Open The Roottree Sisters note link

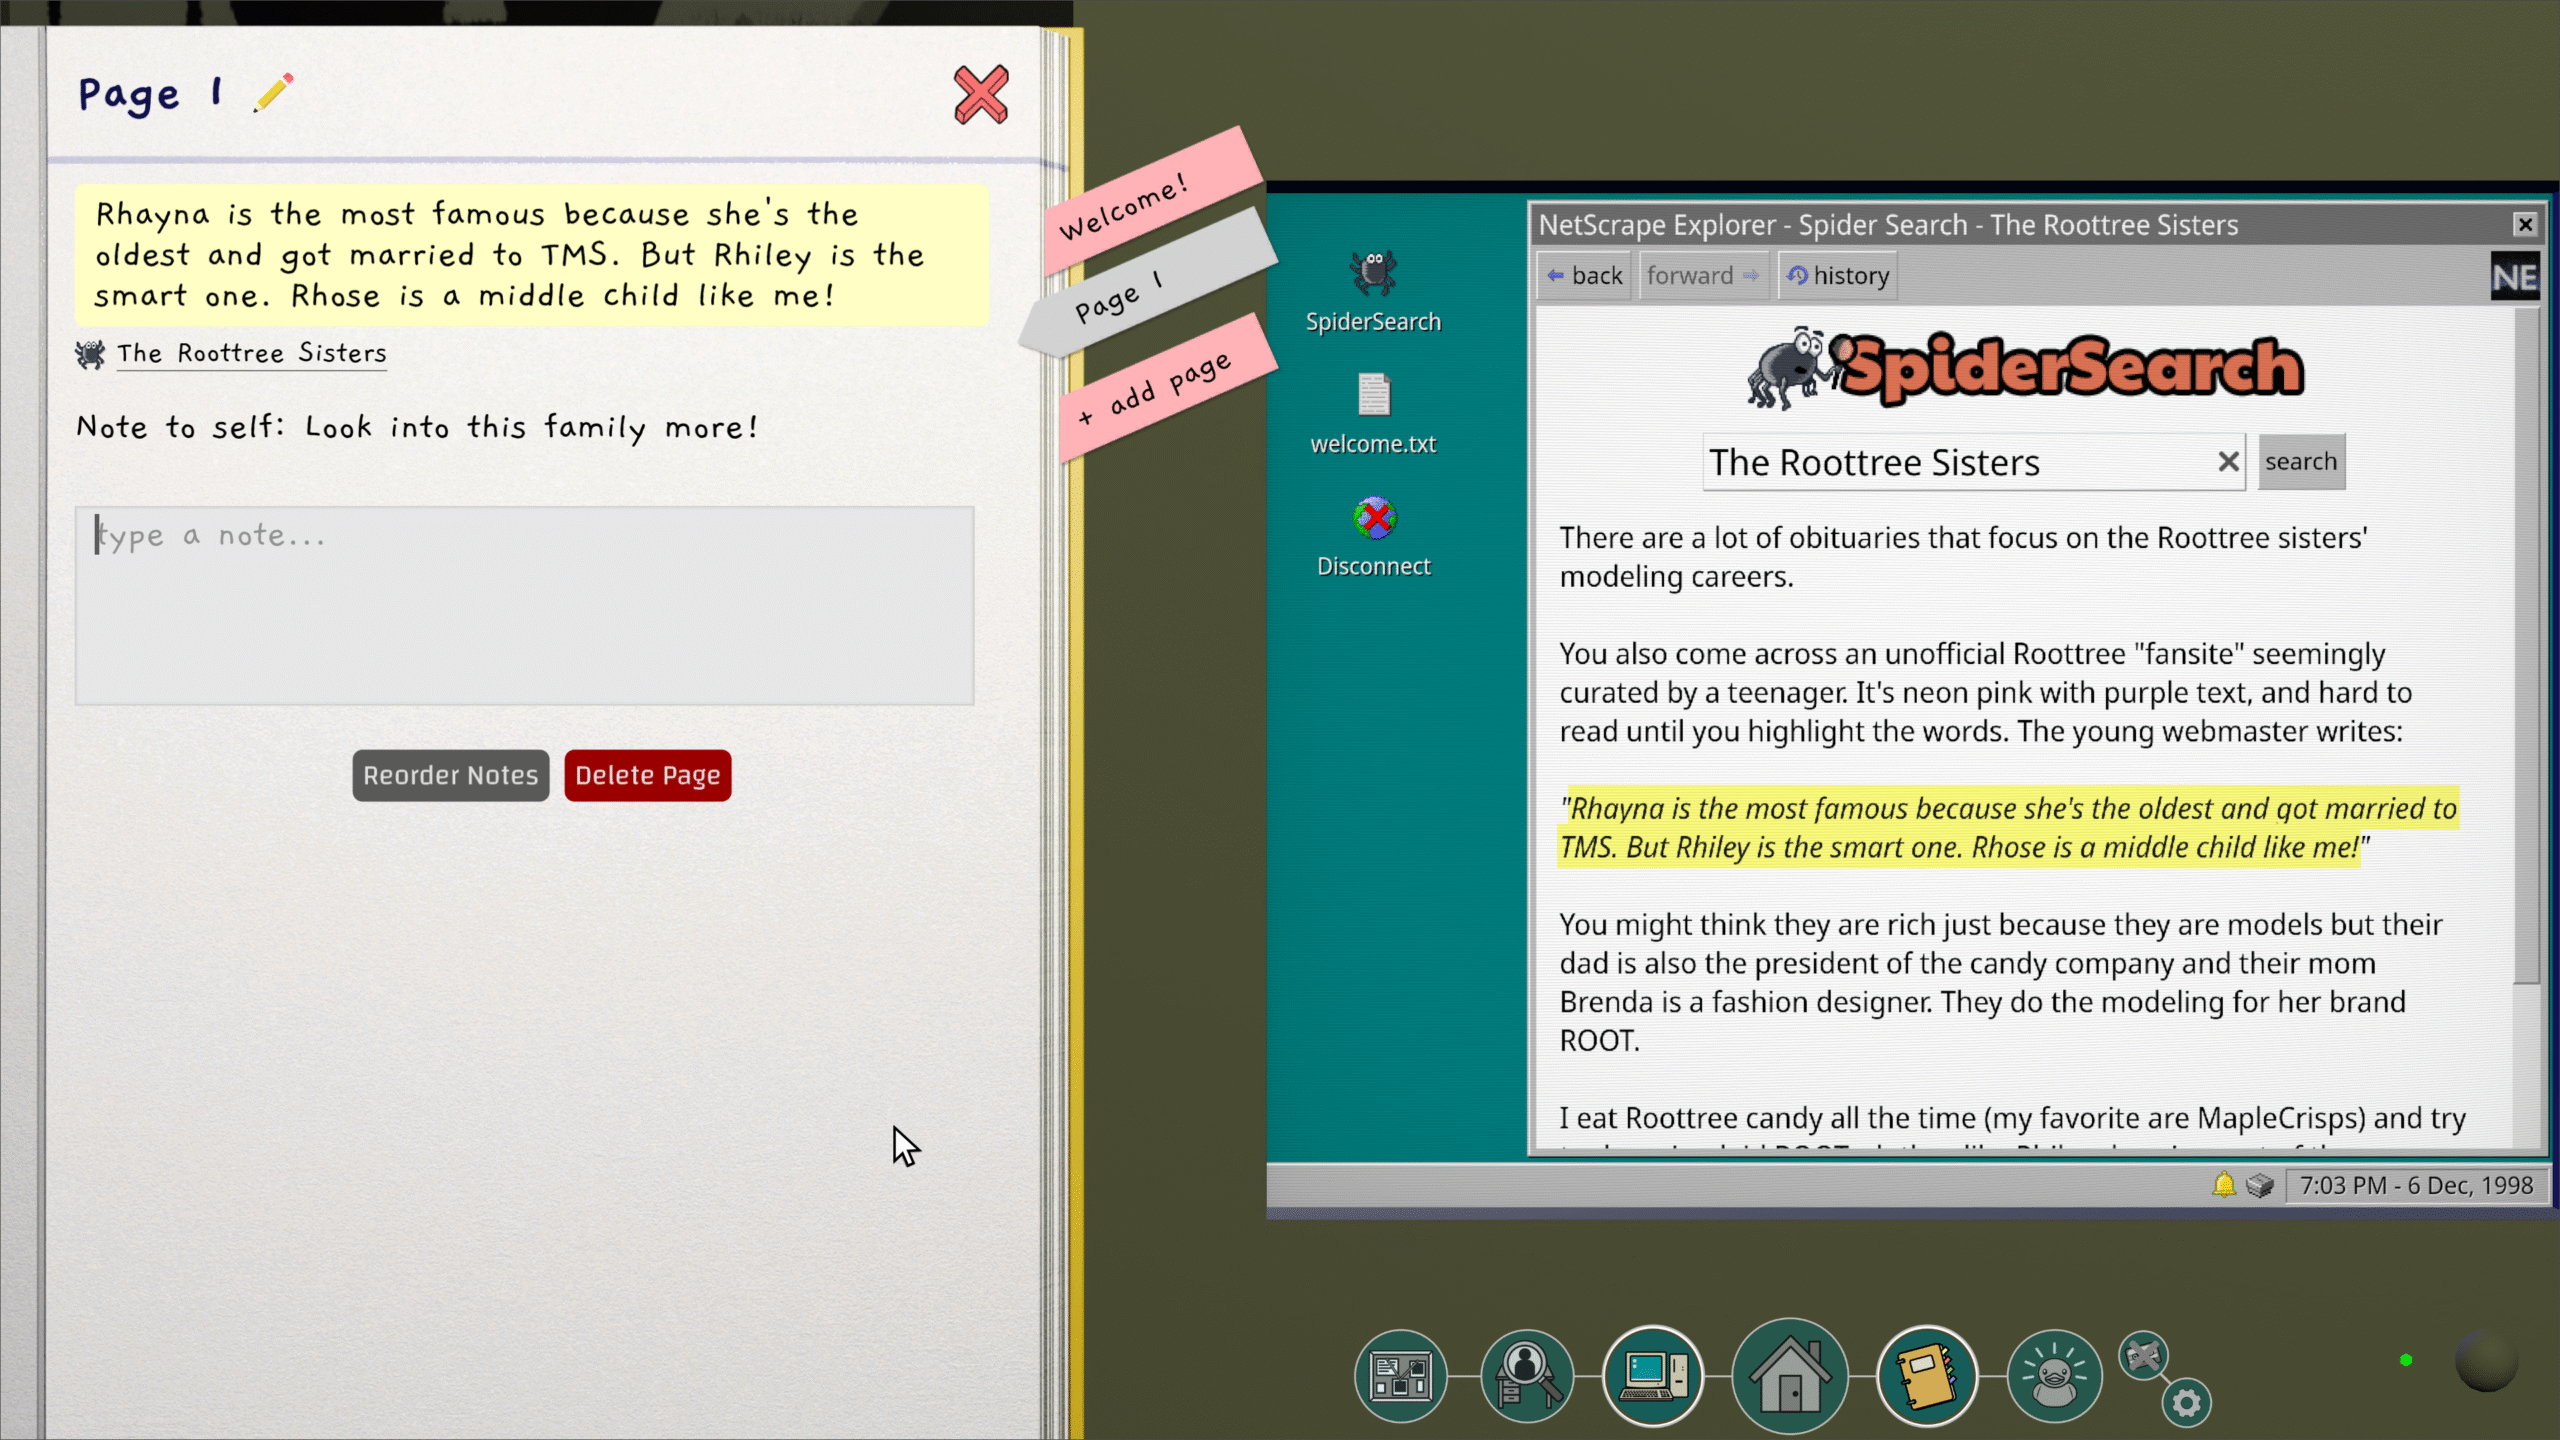coord(251,353)
